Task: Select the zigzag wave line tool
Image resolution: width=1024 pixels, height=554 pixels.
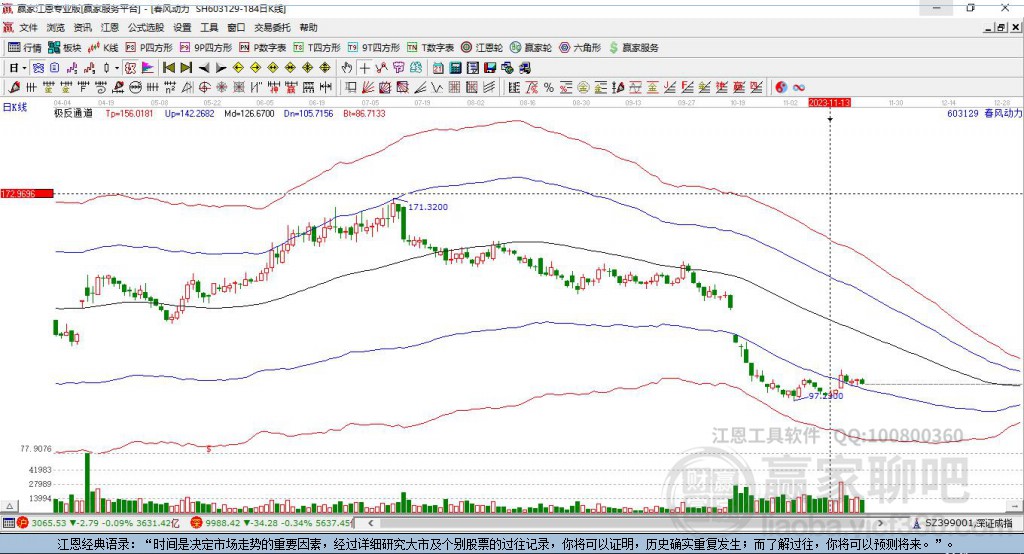Action: 436,87
